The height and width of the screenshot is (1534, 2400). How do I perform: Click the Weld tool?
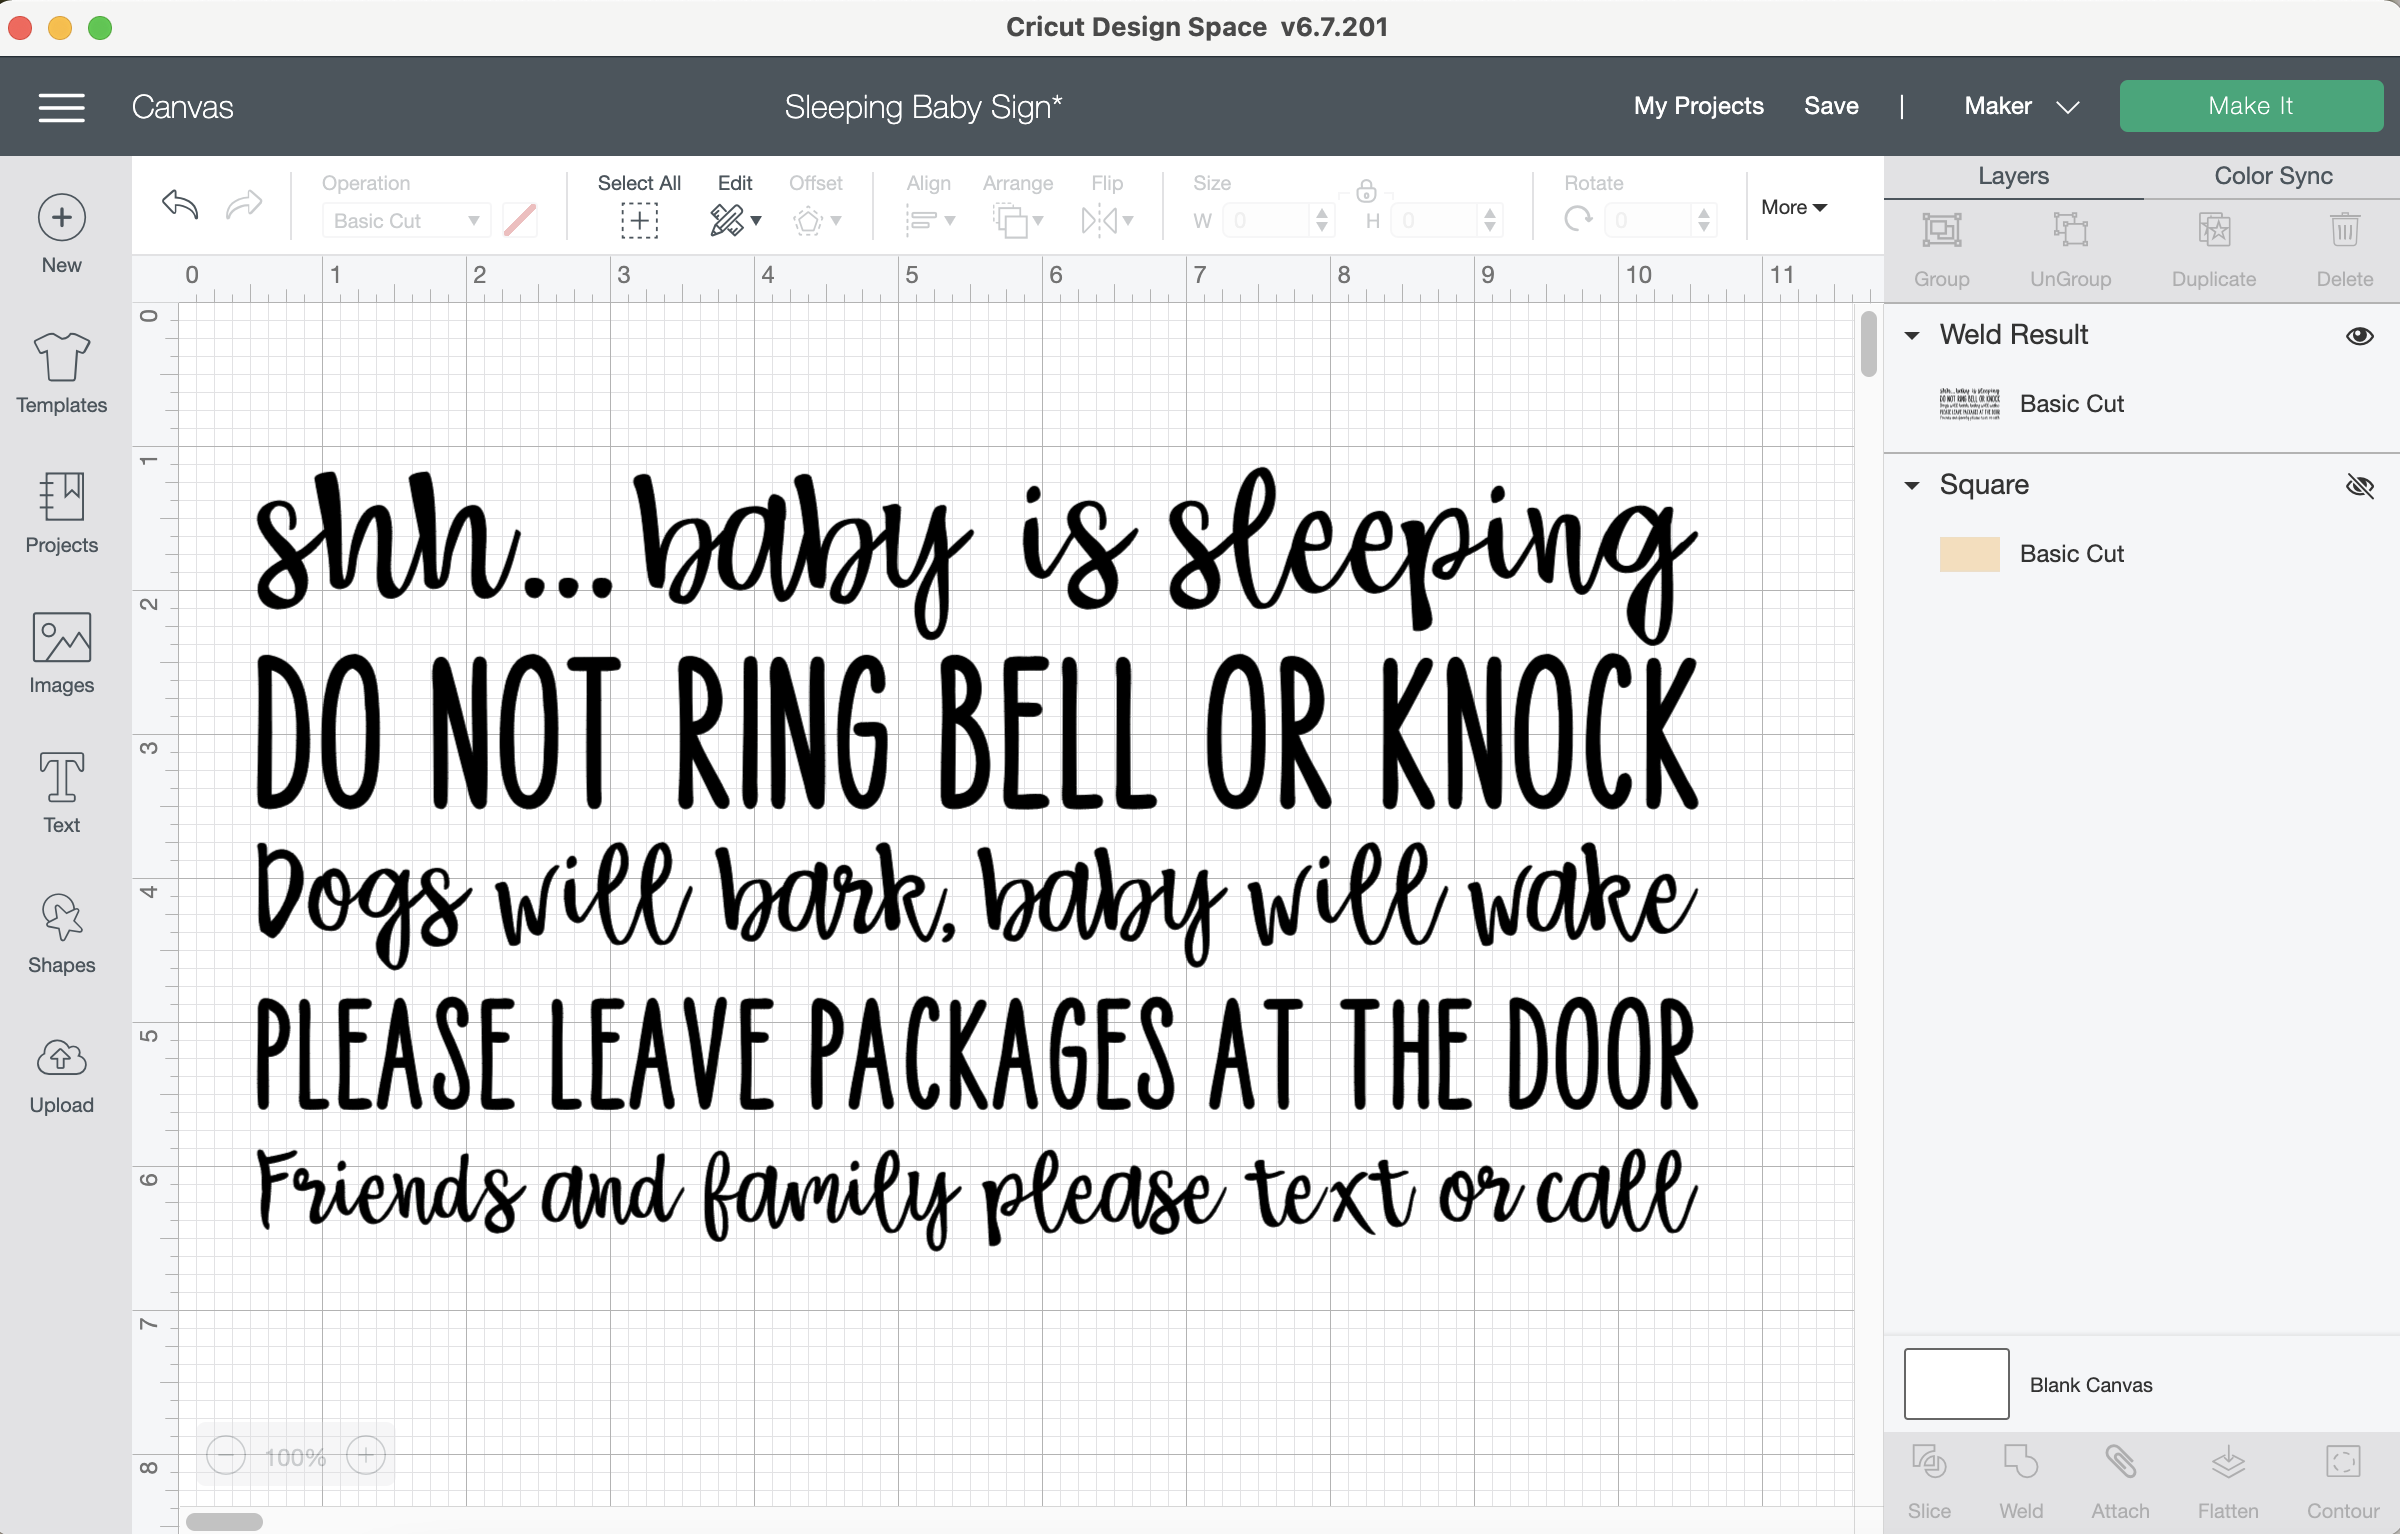click(2021, 1481)
